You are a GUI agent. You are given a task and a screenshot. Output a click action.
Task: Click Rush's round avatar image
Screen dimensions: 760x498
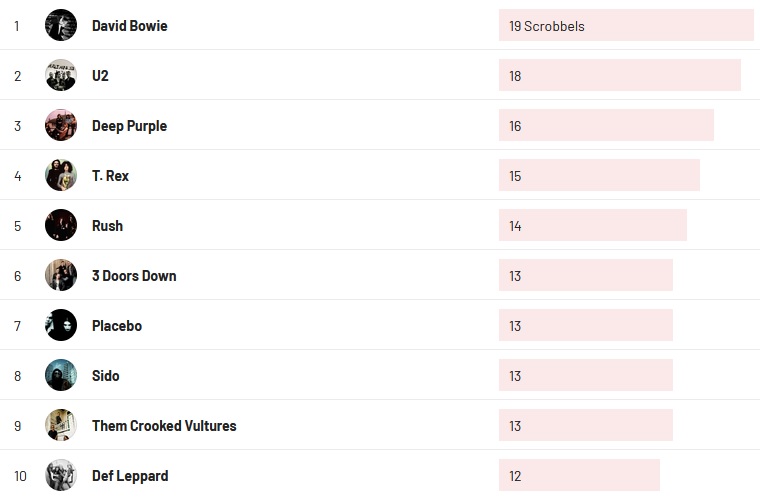coord(61,225)
